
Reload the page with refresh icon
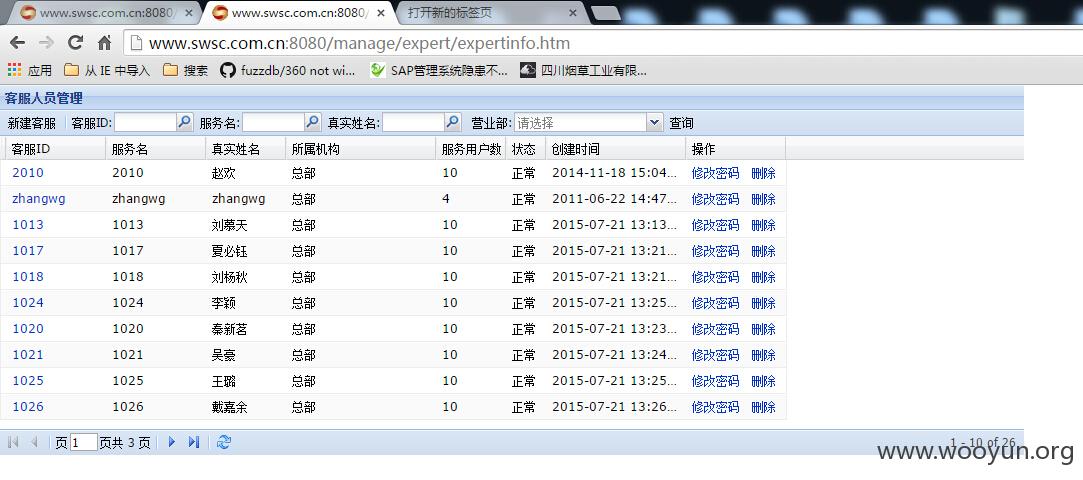click(x=75, y=43)
